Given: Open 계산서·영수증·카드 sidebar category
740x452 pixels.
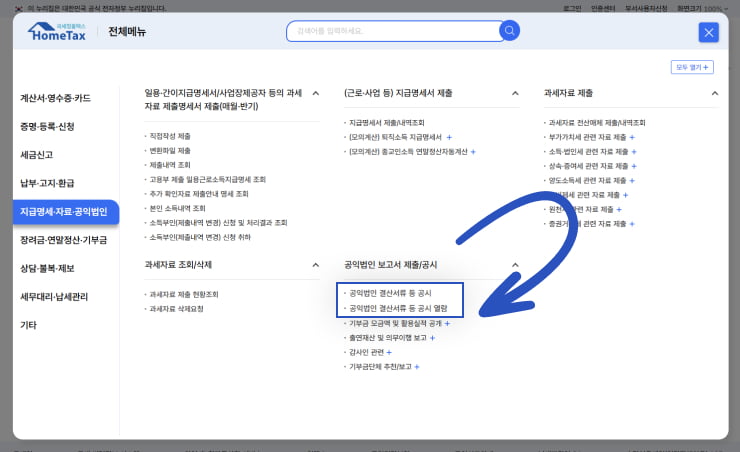Looking at the screenshot, I should (55, 98).
